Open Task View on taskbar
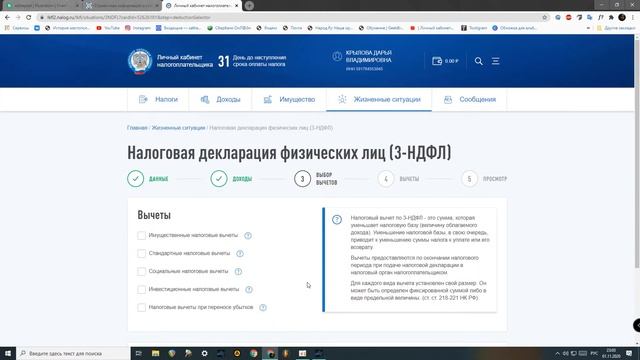Image resolution: width=640 pixels, height=360 pixels. (x=139, y=353)
